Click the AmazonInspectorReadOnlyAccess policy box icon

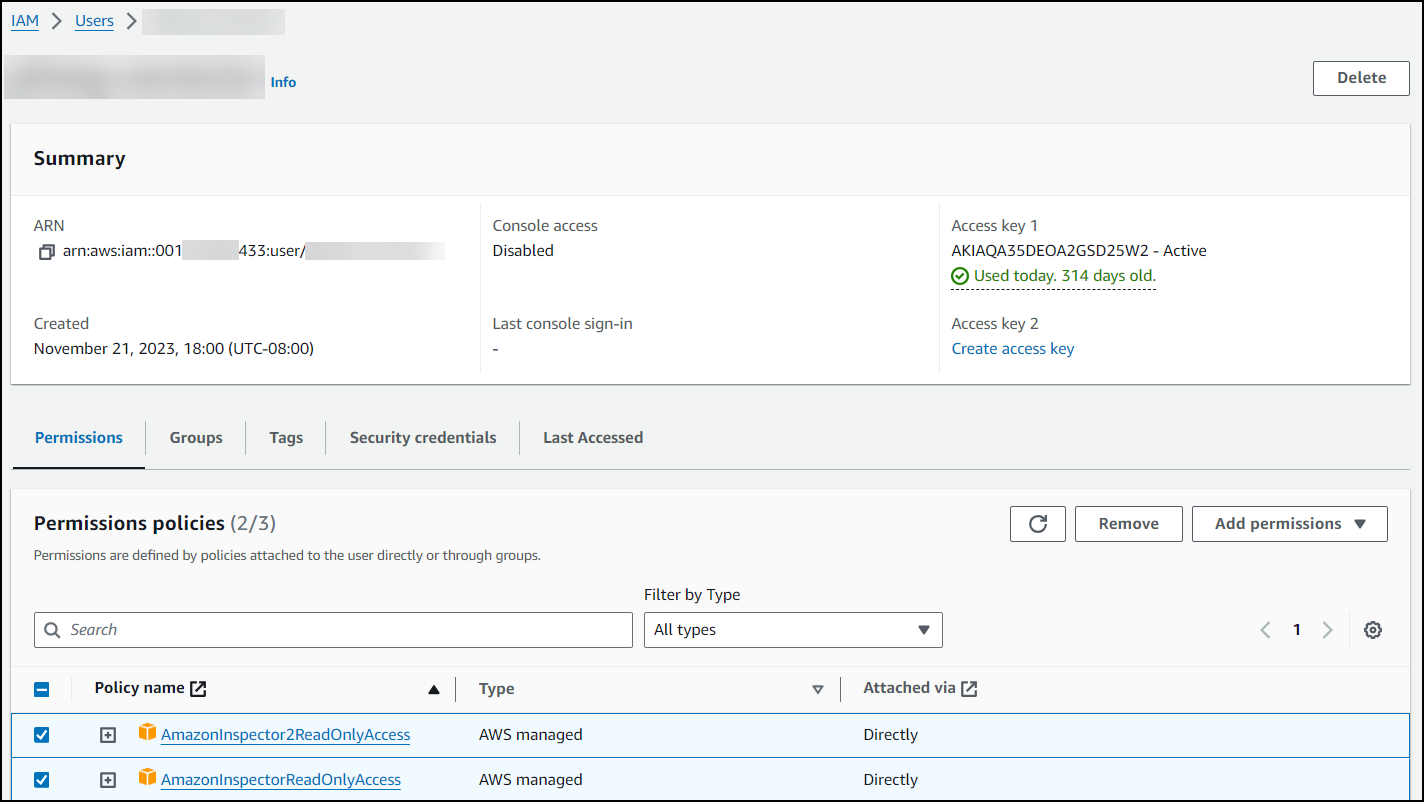(x=148, y=778)
